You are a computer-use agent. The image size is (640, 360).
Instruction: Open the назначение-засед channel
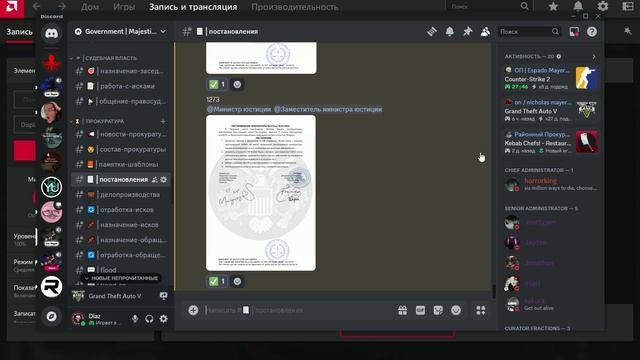(121, 71)
